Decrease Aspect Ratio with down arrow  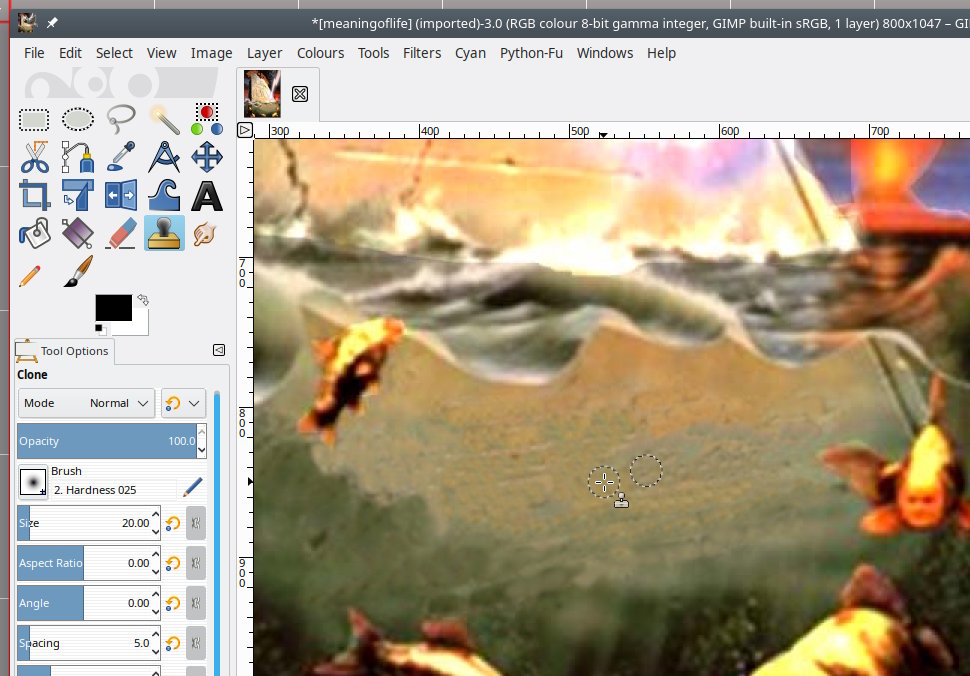click(x=155, y=572)
